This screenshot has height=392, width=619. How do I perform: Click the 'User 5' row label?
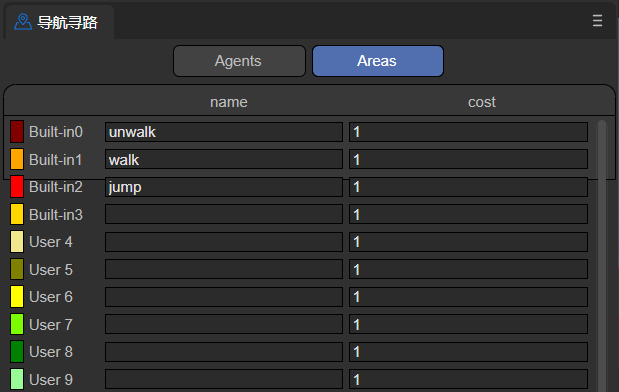pos(51,269)
